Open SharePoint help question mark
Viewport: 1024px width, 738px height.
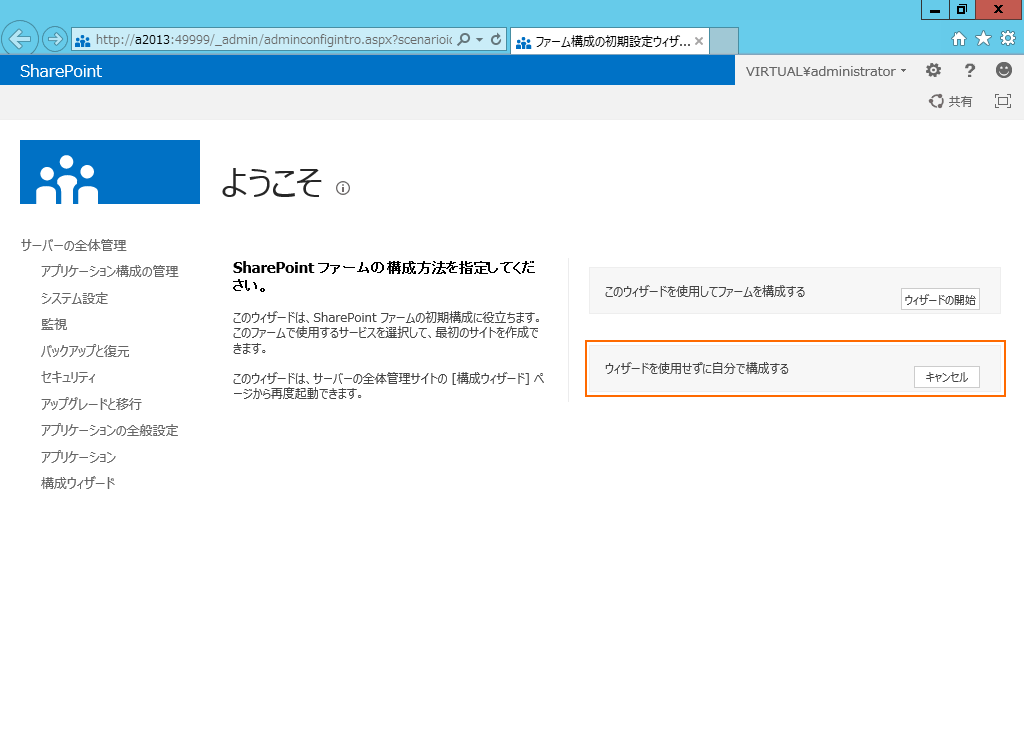(969, 71)
